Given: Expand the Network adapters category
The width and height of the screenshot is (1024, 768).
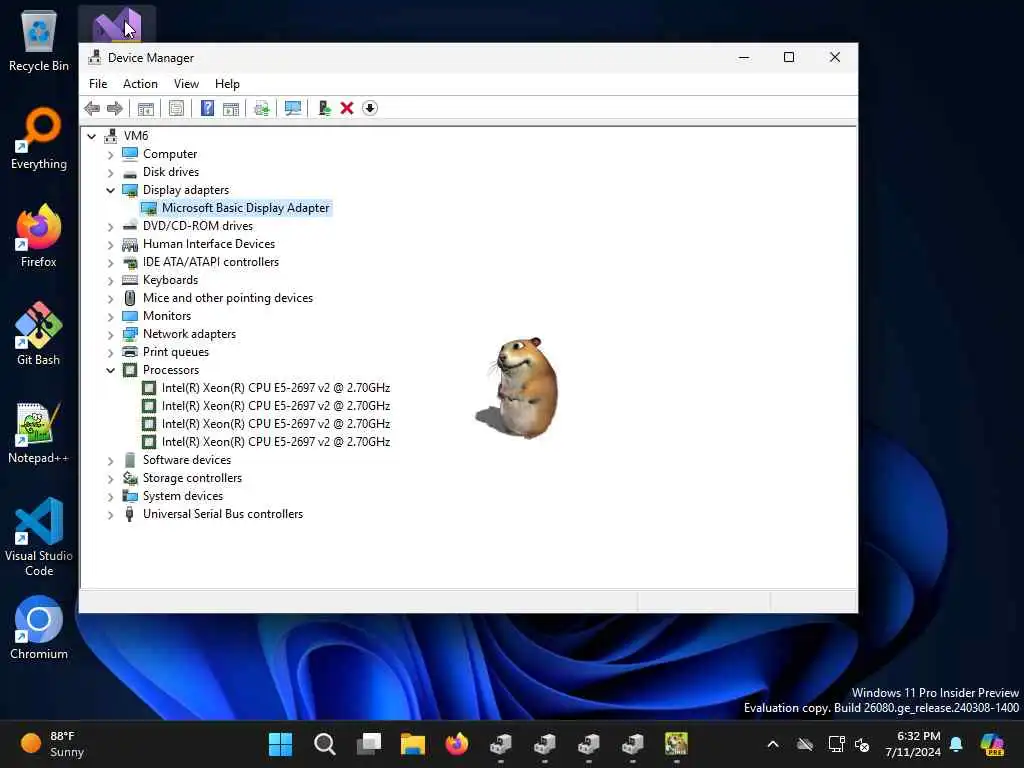Looking at the screenshot, I should coord(110,334).
